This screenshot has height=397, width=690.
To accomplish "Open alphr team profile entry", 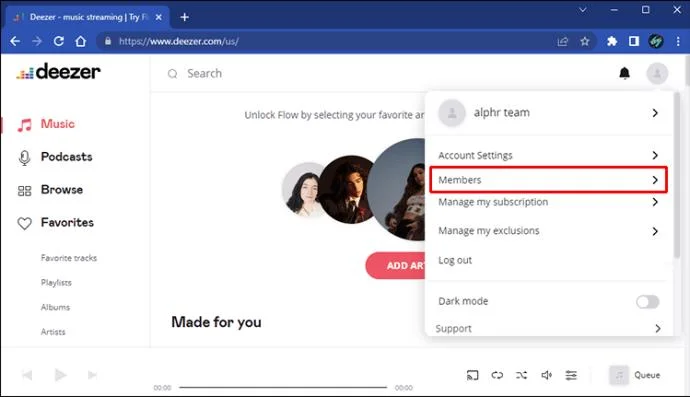I will point(548,113).
